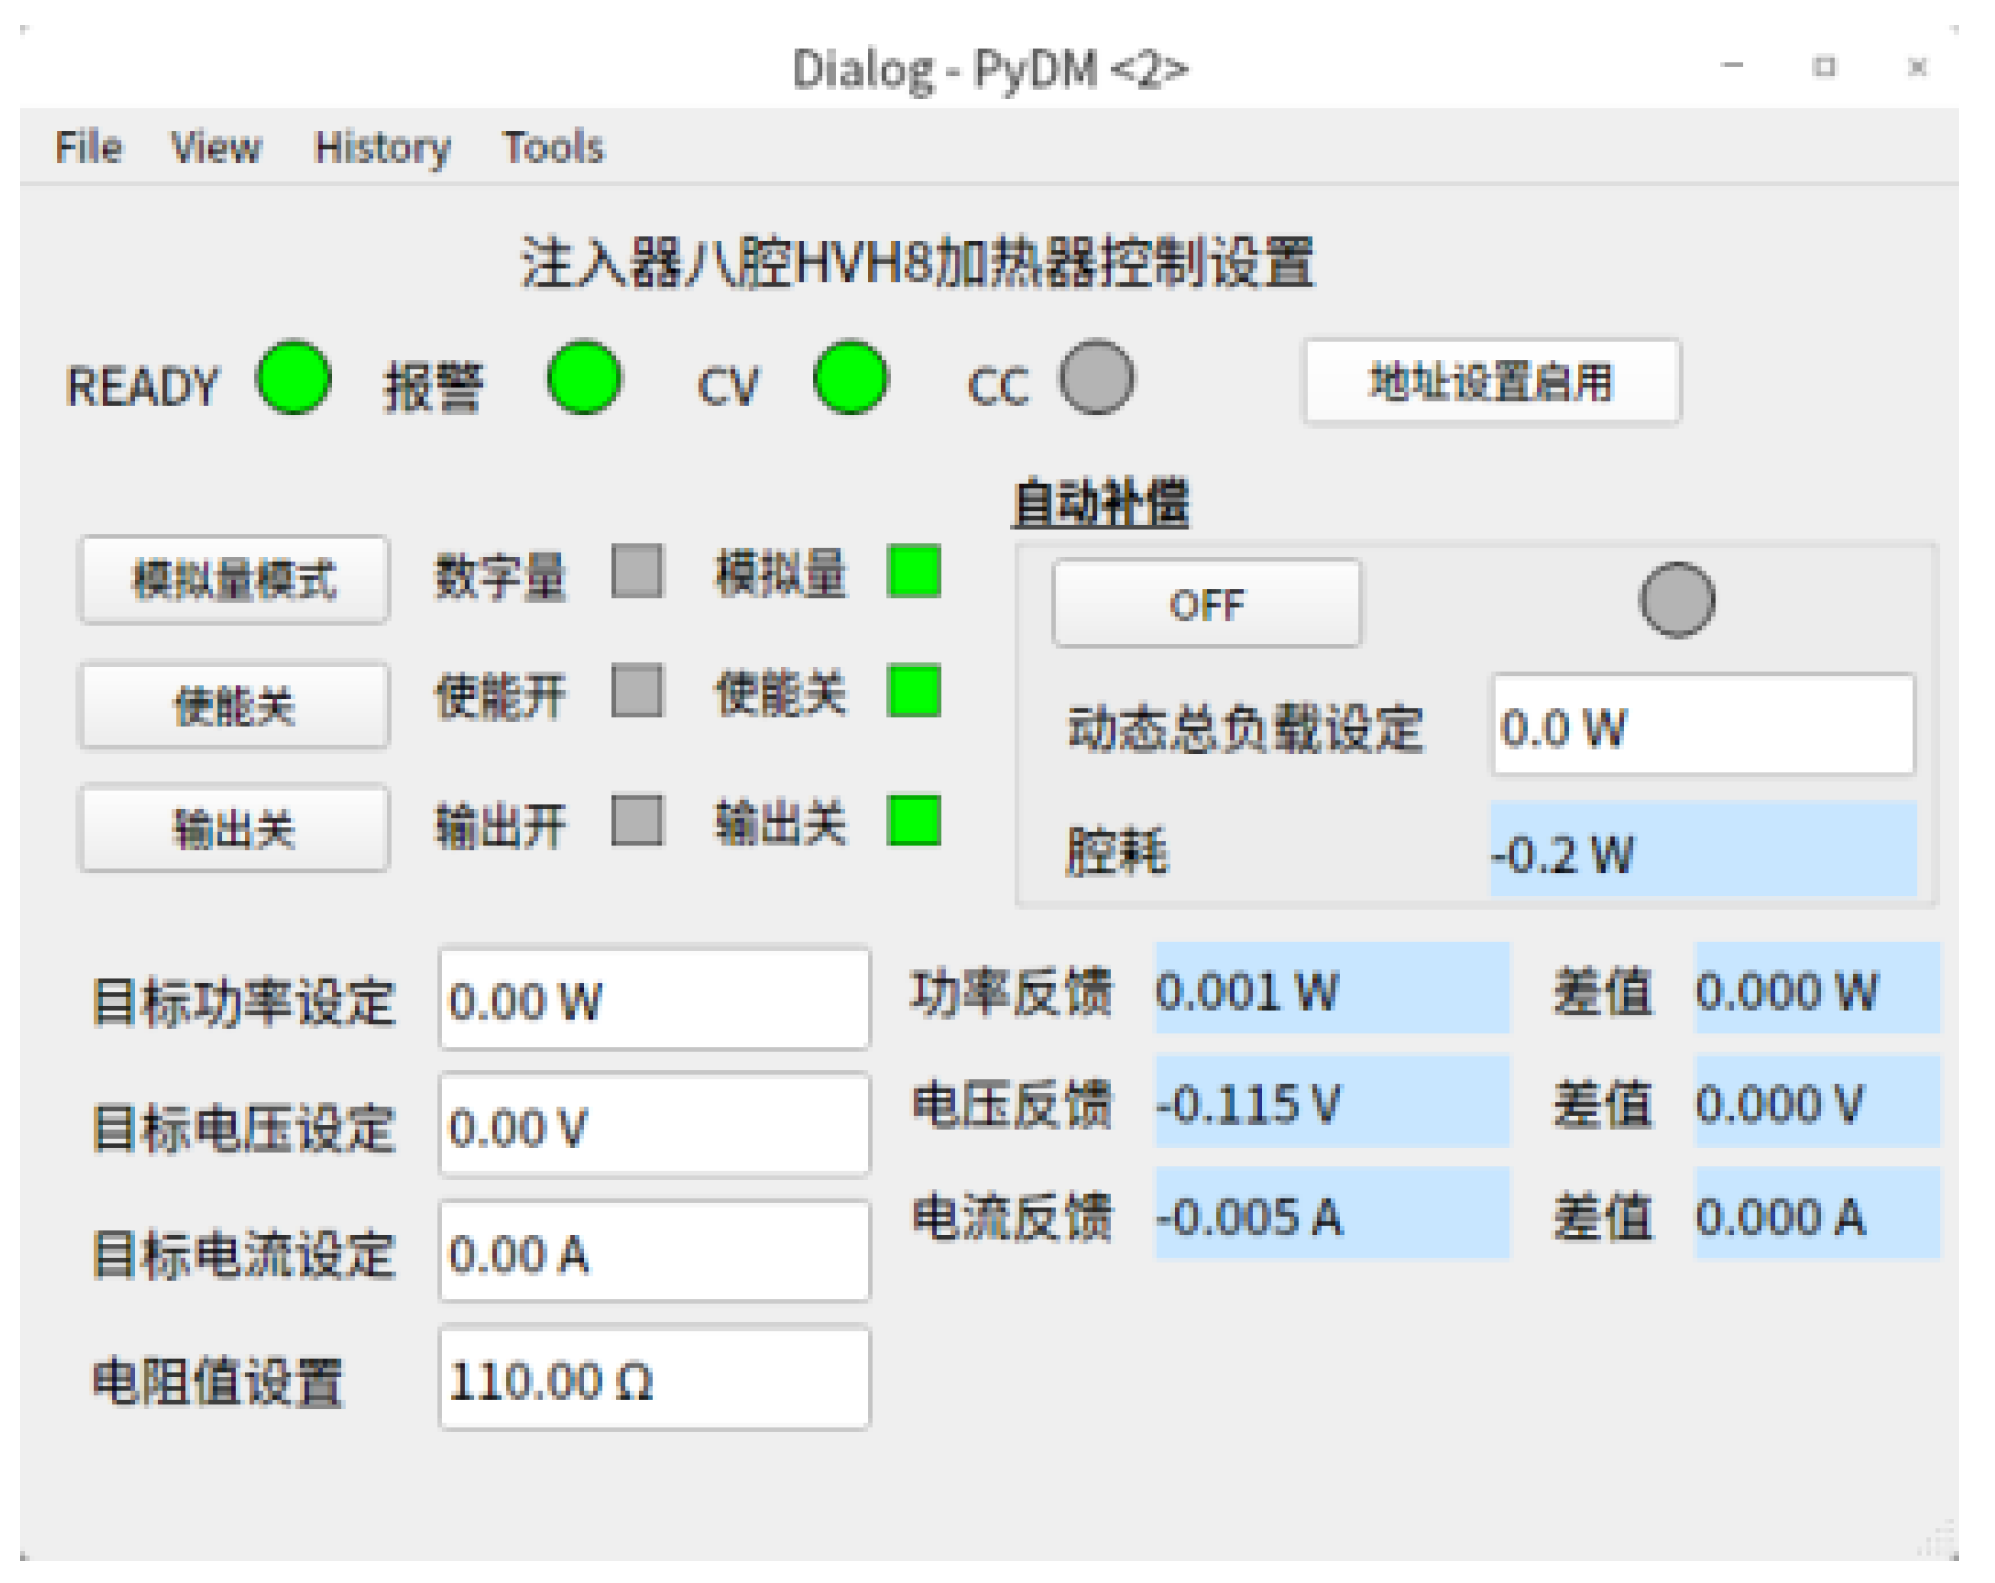Click the READY green status indicator
The image size is (1995, 1583).
pos(293,378)
